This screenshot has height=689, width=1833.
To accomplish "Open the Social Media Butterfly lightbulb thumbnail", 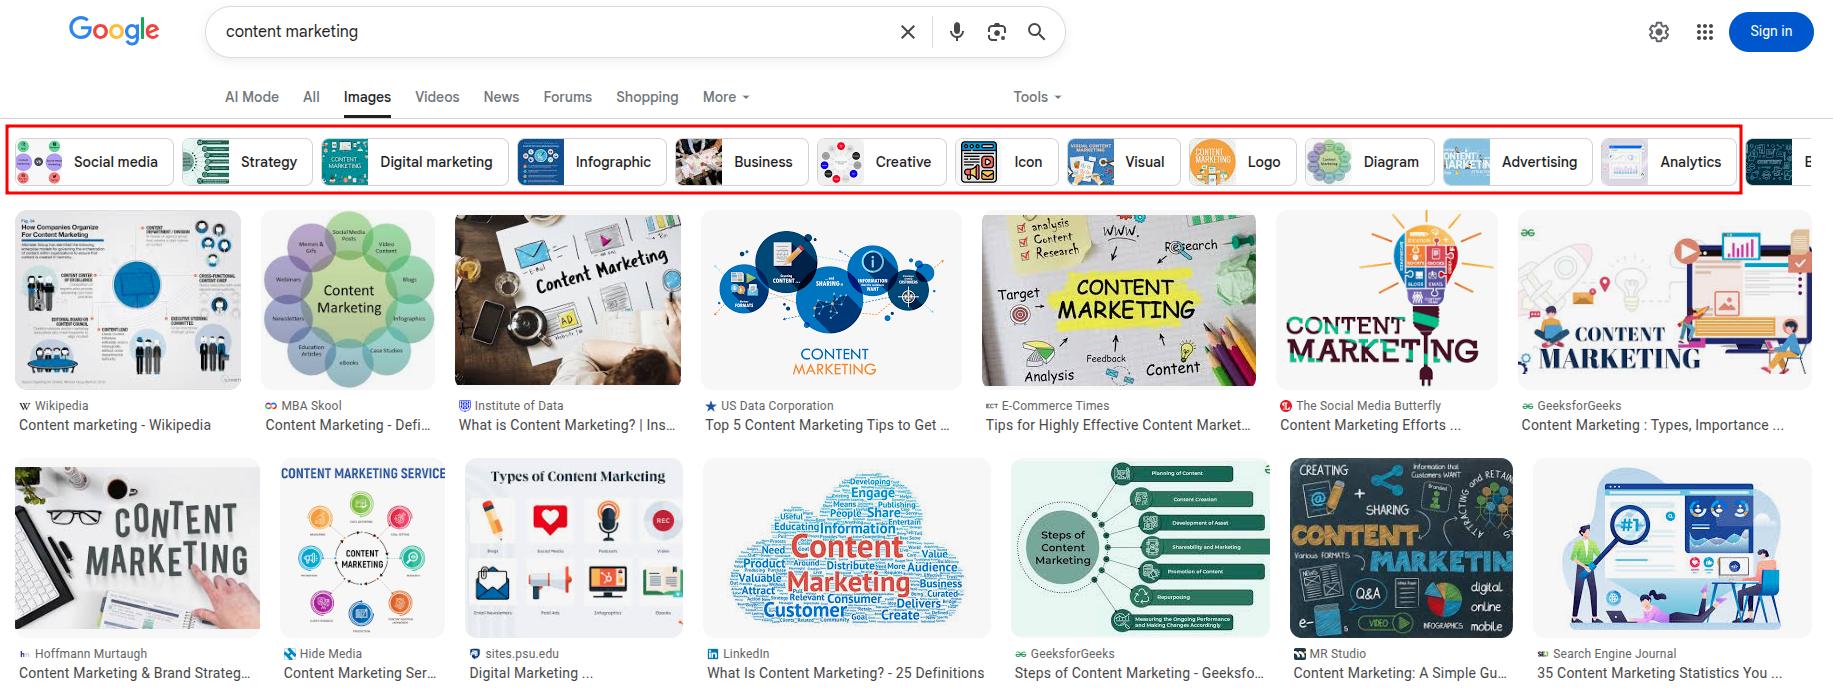I will (x=1387, y=299).
